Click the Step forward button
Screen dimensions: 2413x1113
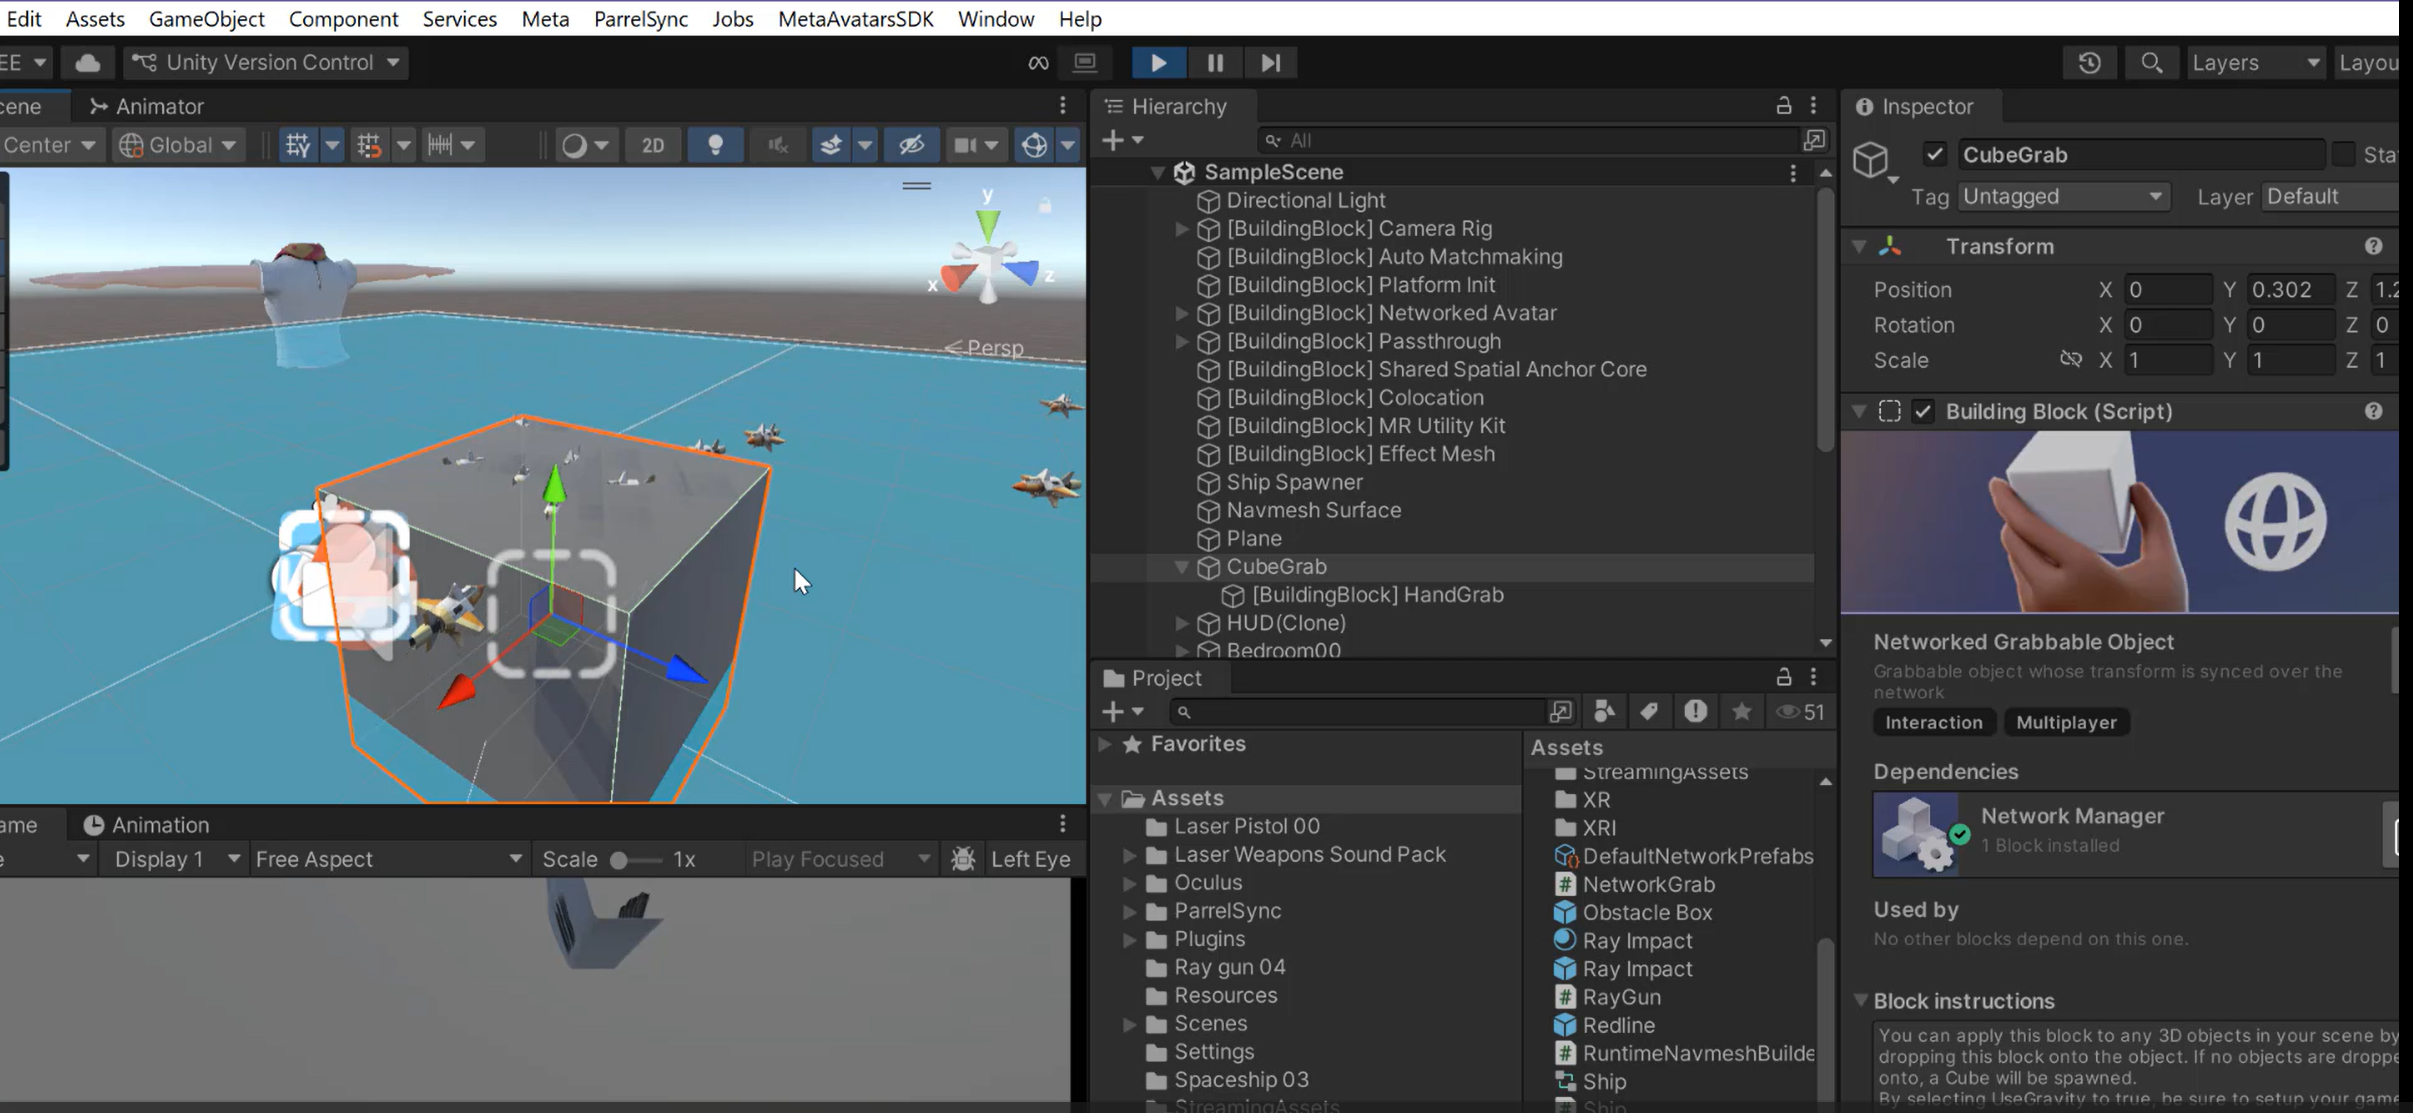tap(1270, 63)
